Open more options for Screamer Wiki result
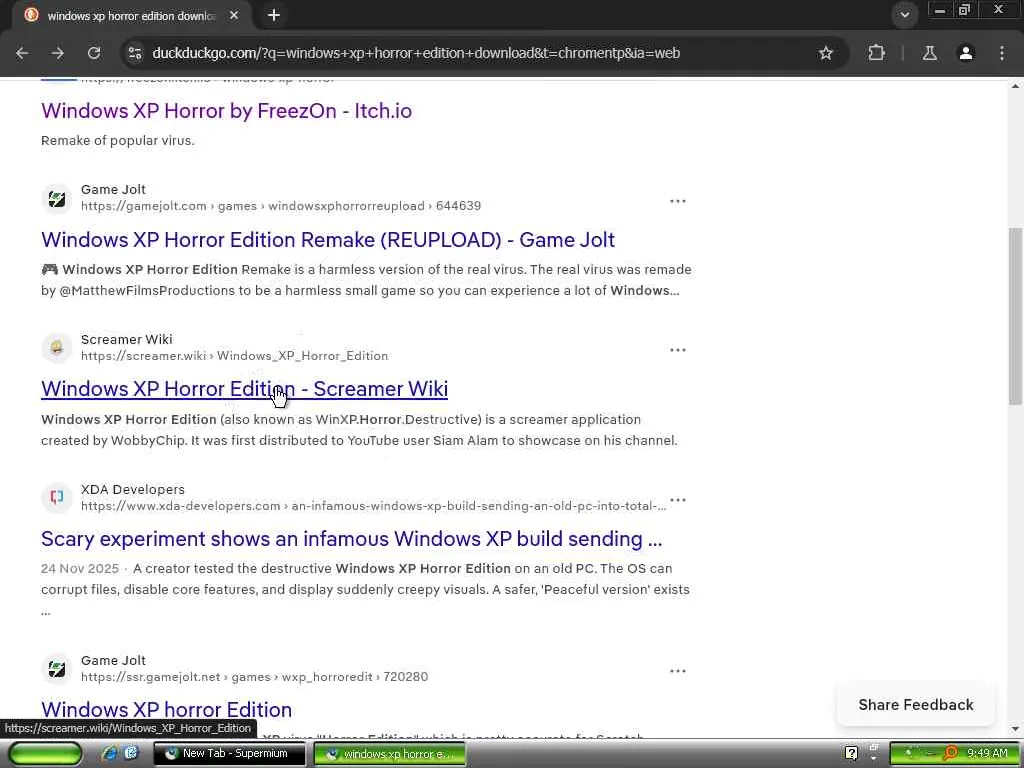The width and height of the screenshot is (1024, 768). click(678, 349)
